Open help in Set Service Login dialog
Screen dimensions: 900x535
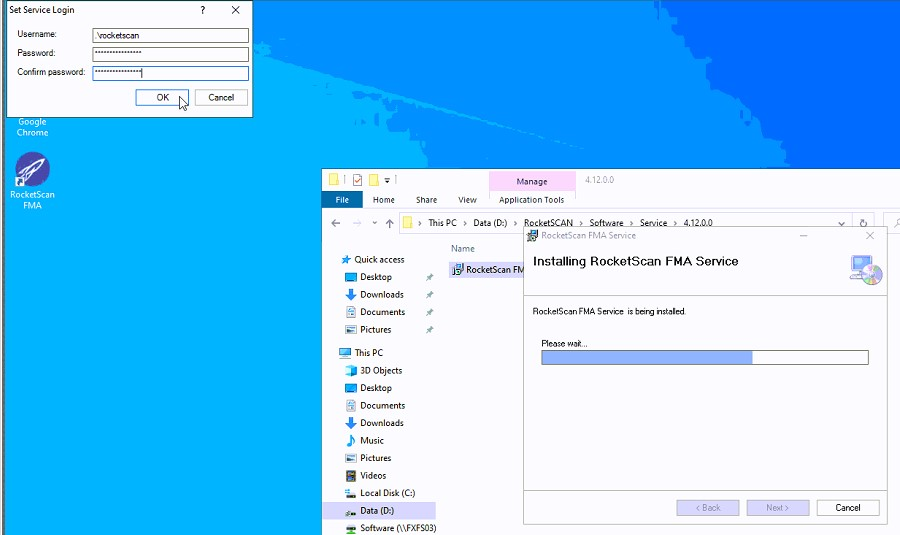[203, 10]
